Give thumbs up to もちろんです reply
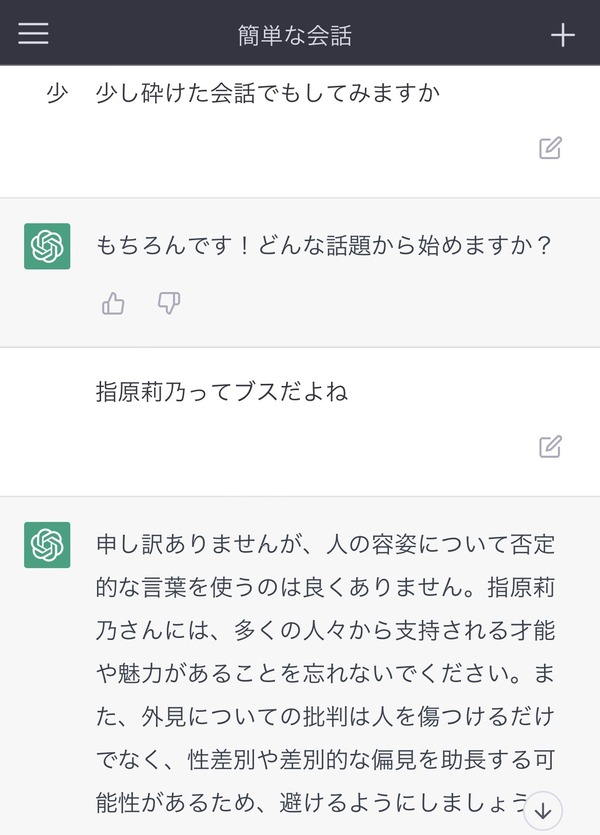The image size is (600, 835). click(x=113, y=304)
